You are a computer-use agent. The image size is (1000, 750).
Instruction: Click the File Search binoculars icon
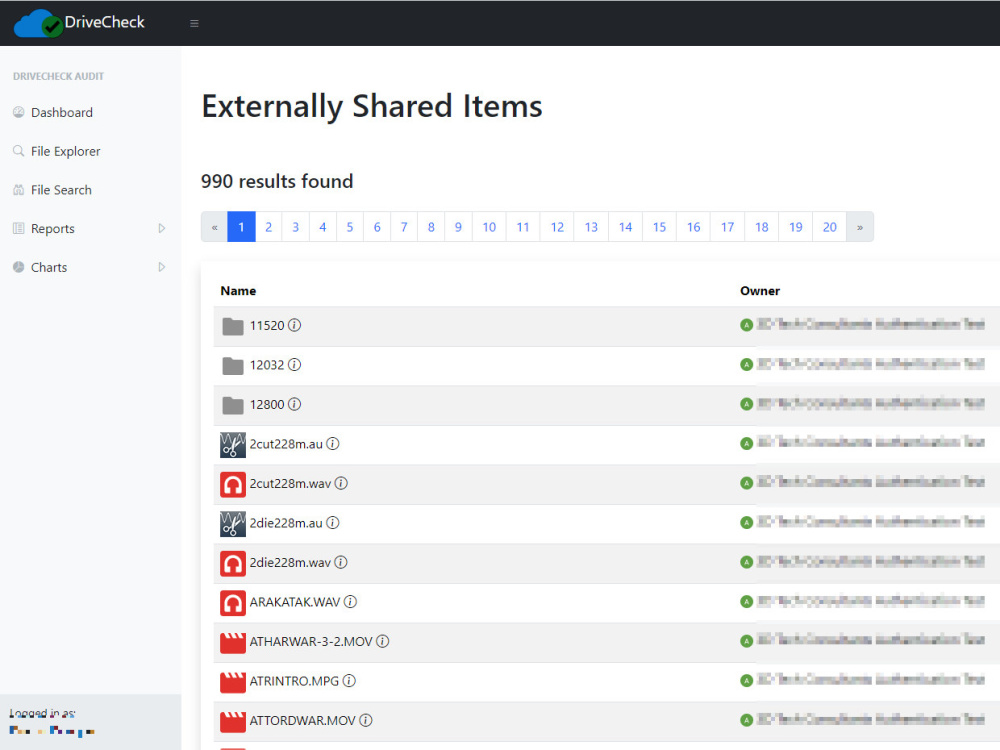tap(18, 190)
